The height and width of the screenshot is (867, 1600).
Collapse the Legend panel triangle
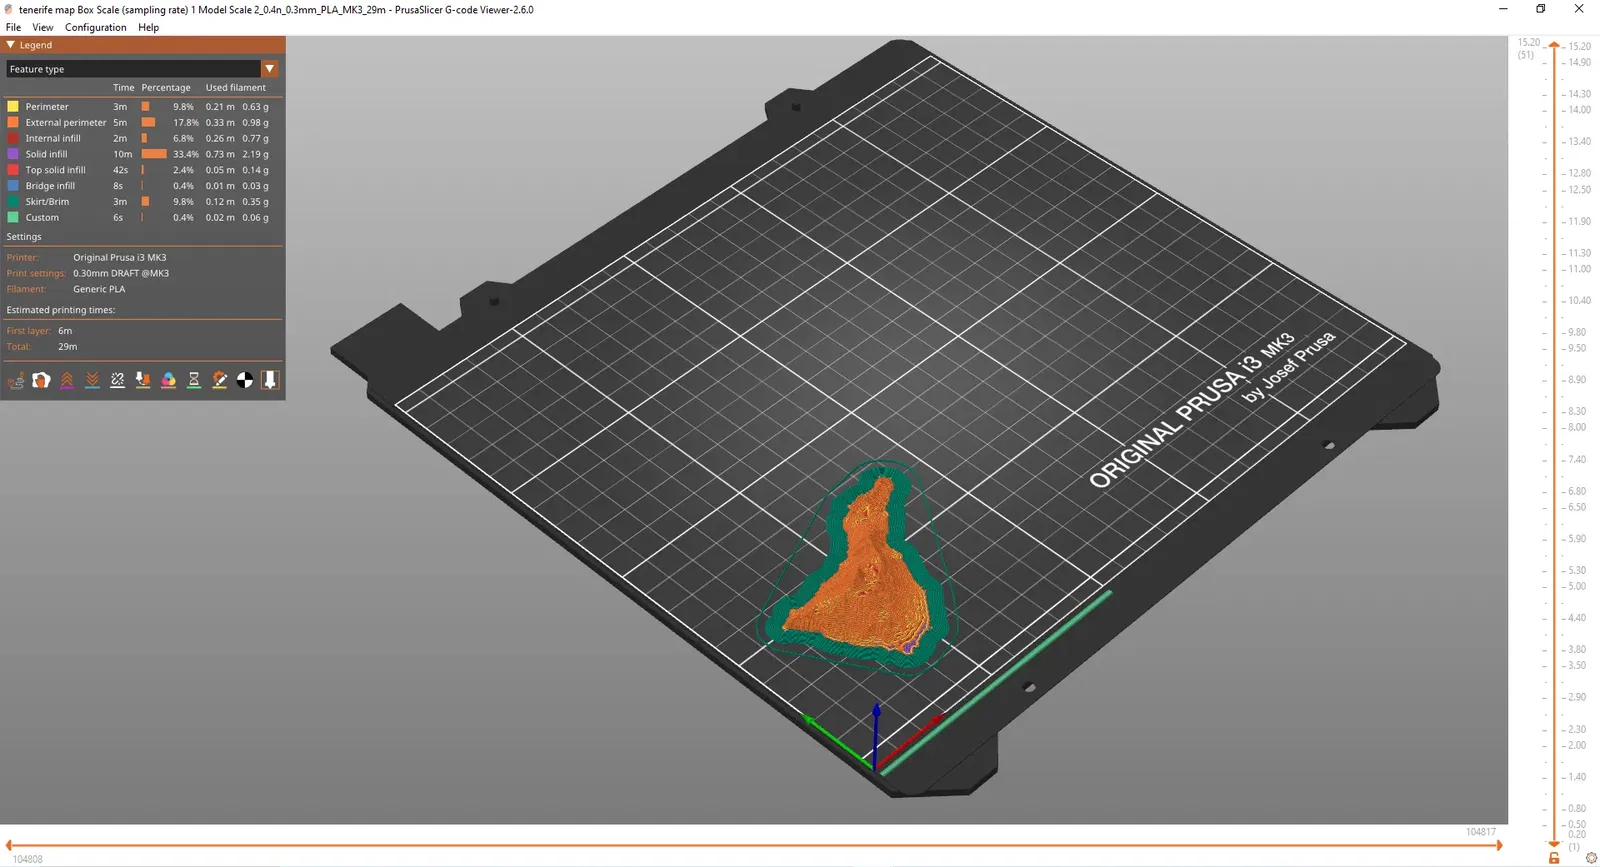(11, 45)
